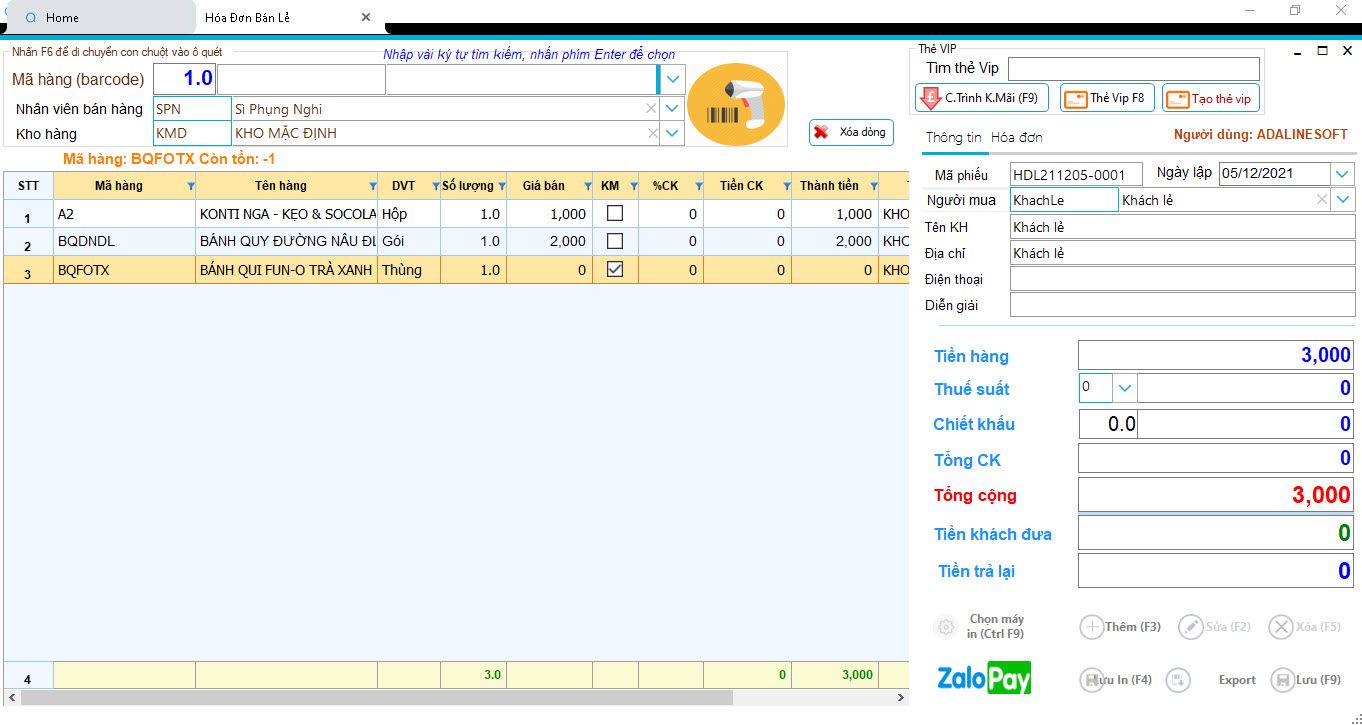Click the icon left of Export
This screenshot has height=725, width=1362.
pyautogui.click(x=1178, y=680)
